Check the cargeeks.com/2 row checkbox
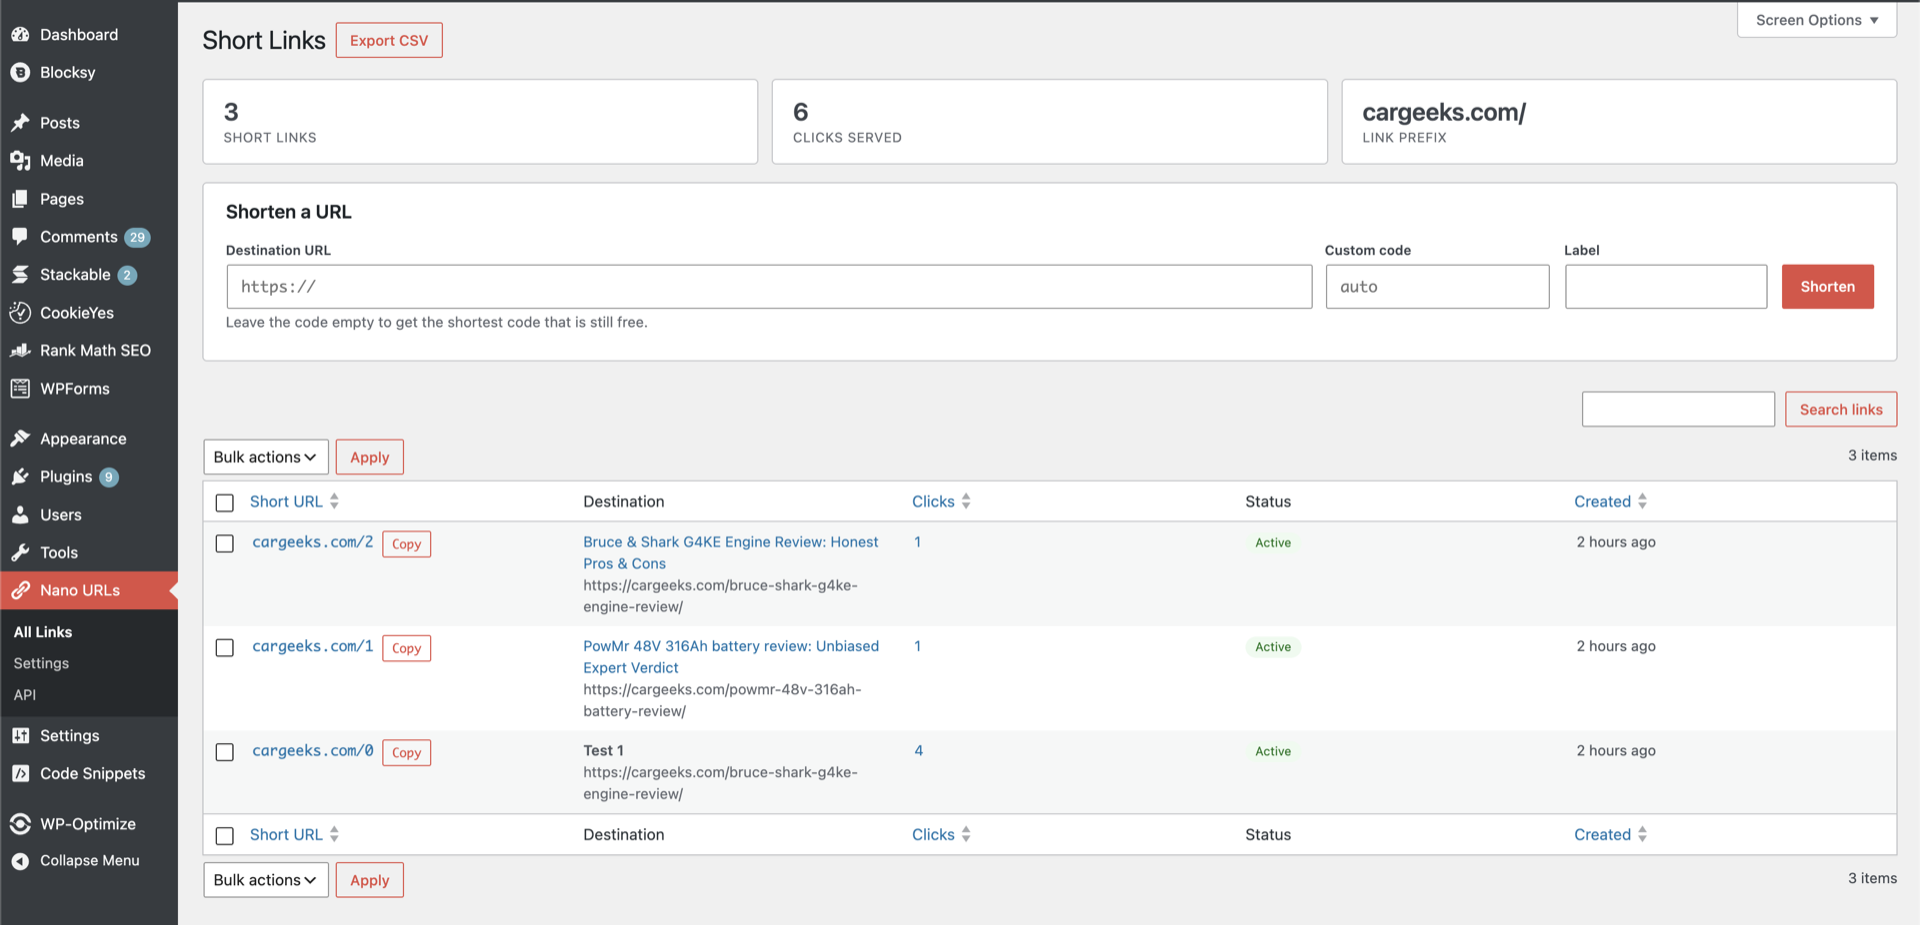 (225, 543)
